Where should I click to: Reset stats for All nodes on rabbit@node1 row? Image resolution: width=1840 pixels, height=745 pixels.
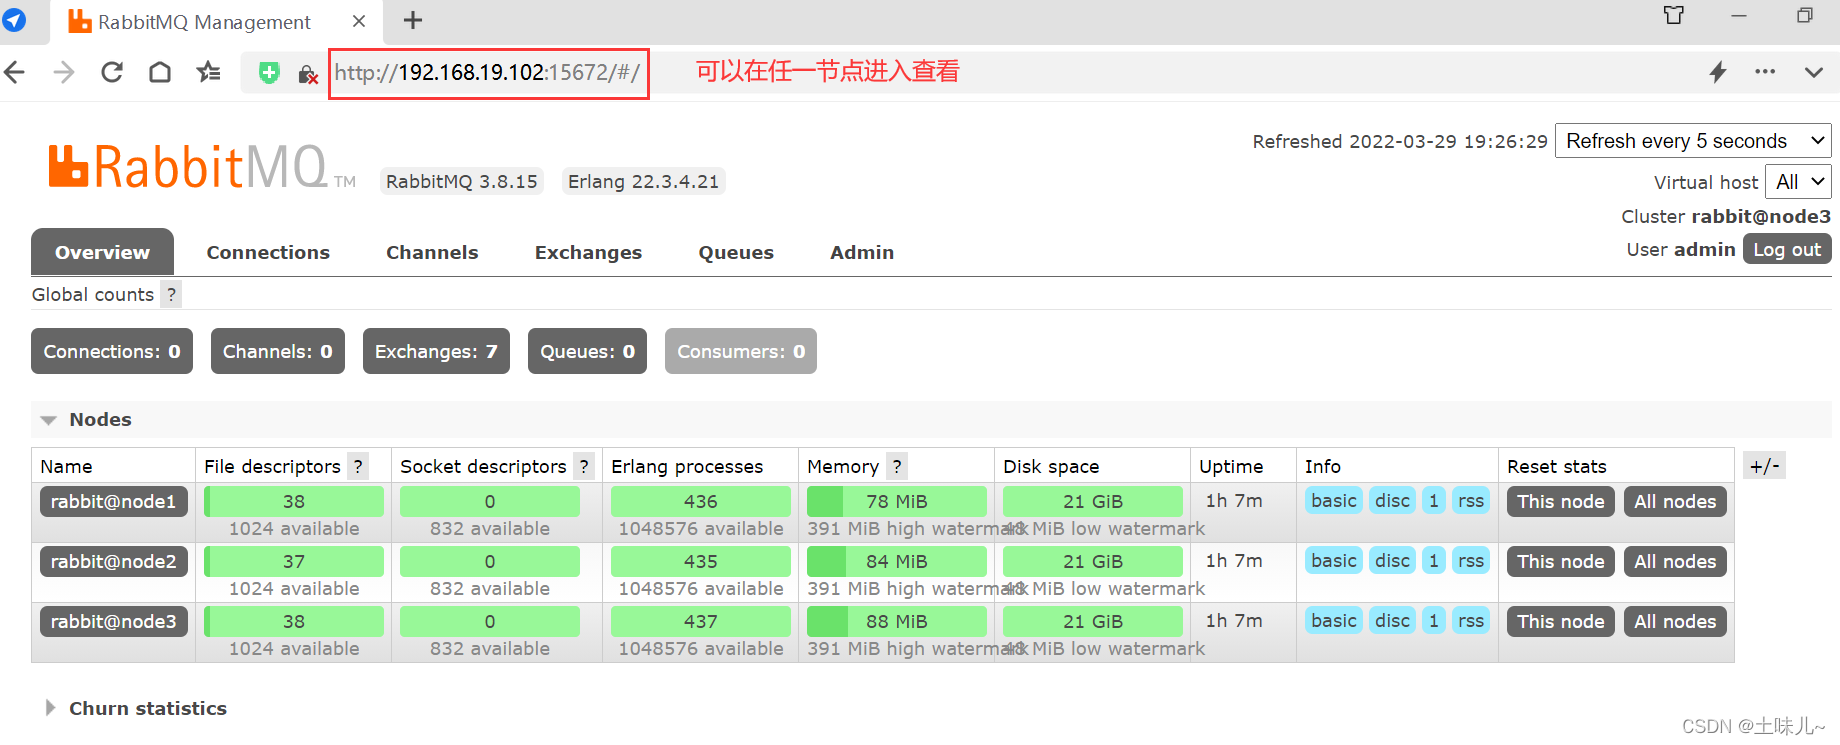(x=1675, y=501)
